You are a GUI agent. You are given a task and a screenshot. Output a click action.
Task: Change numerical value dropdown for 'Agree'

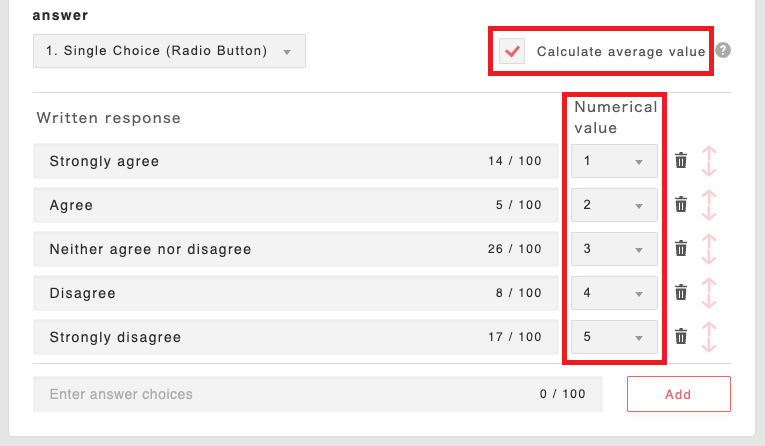pos(614,205)
